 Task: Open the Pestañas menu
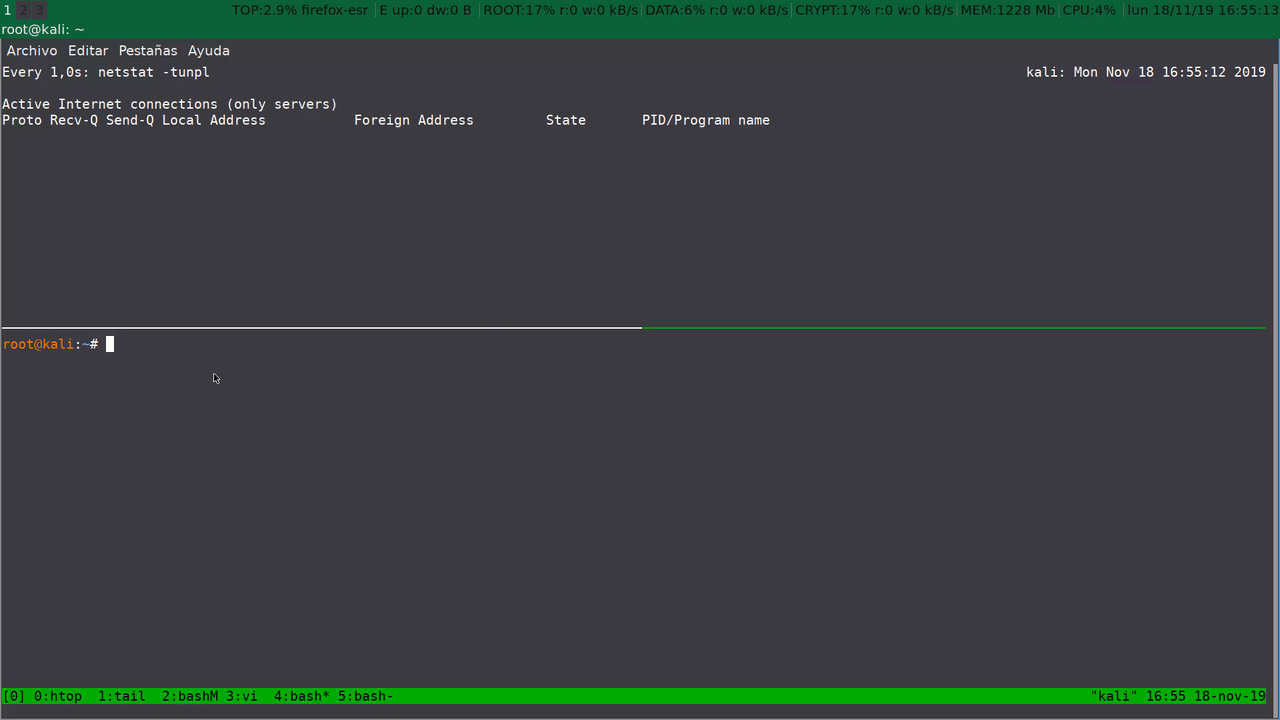(148, 51)
